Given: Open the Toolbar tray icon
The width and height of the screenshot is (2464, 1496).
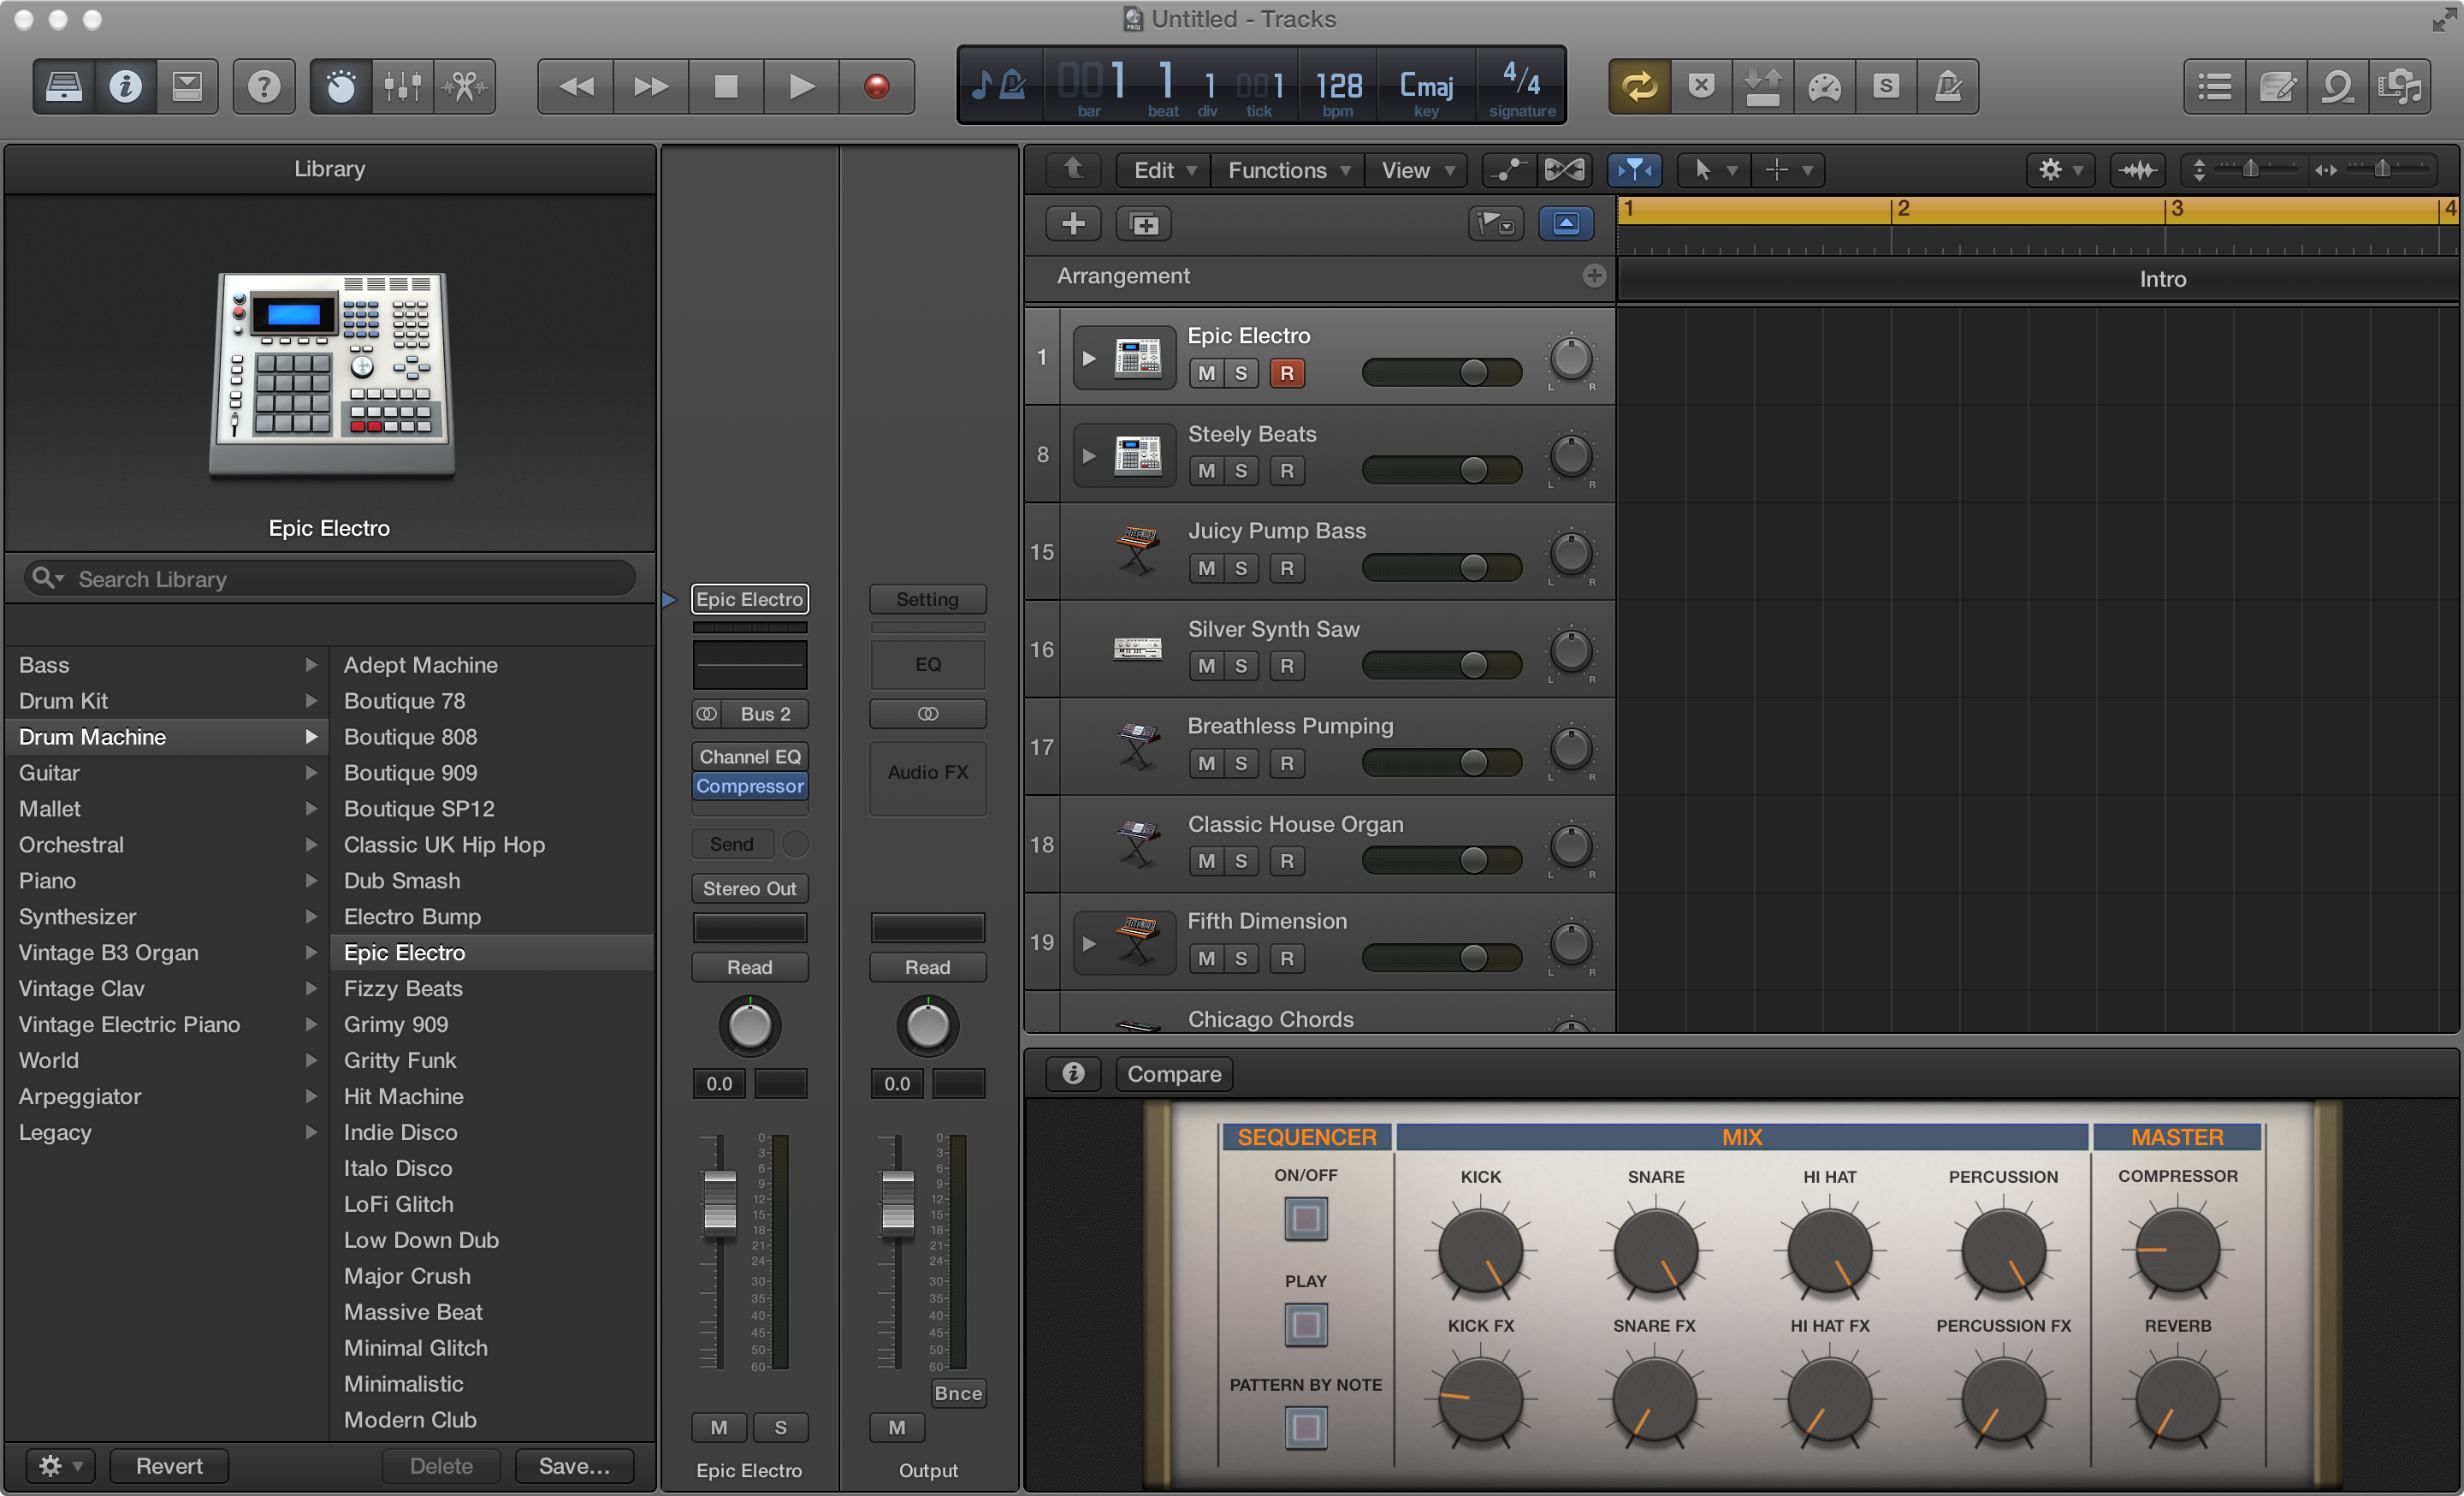Looking at the screenshot, I should (x=187, y=87).
